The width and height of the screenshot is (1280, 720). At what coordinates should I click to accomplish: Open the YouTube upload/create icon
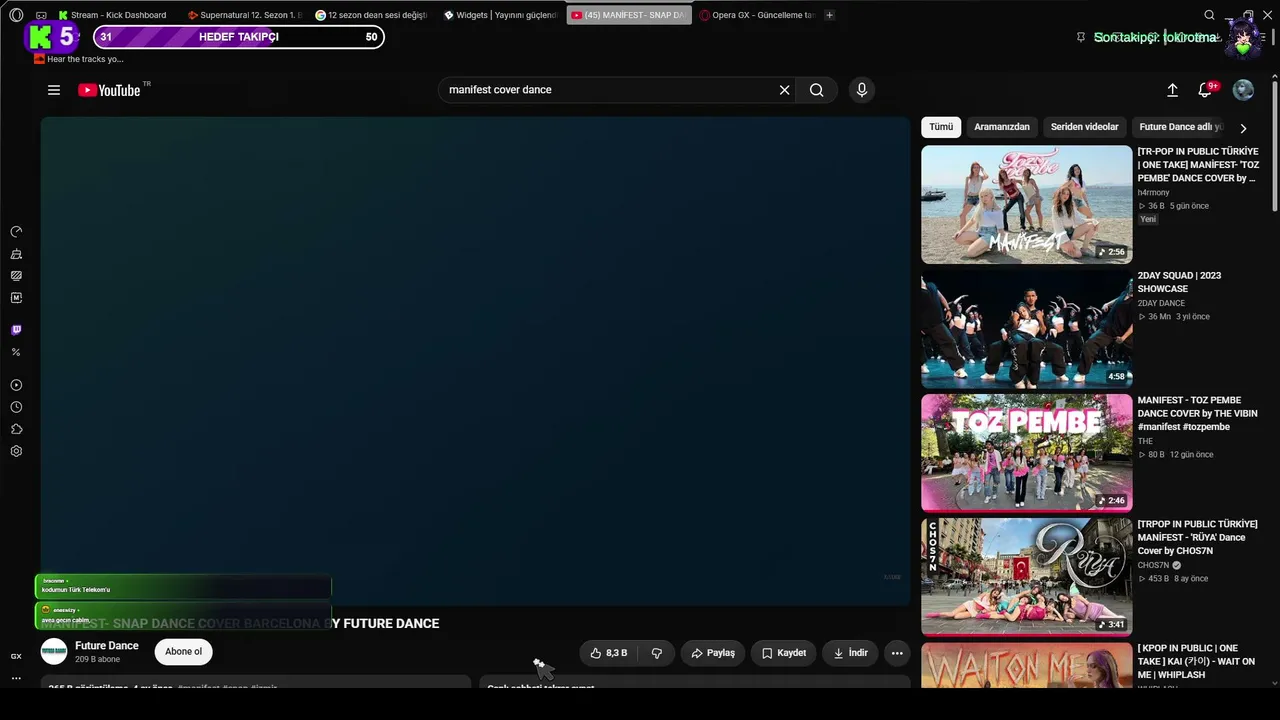pos(1172,90)
